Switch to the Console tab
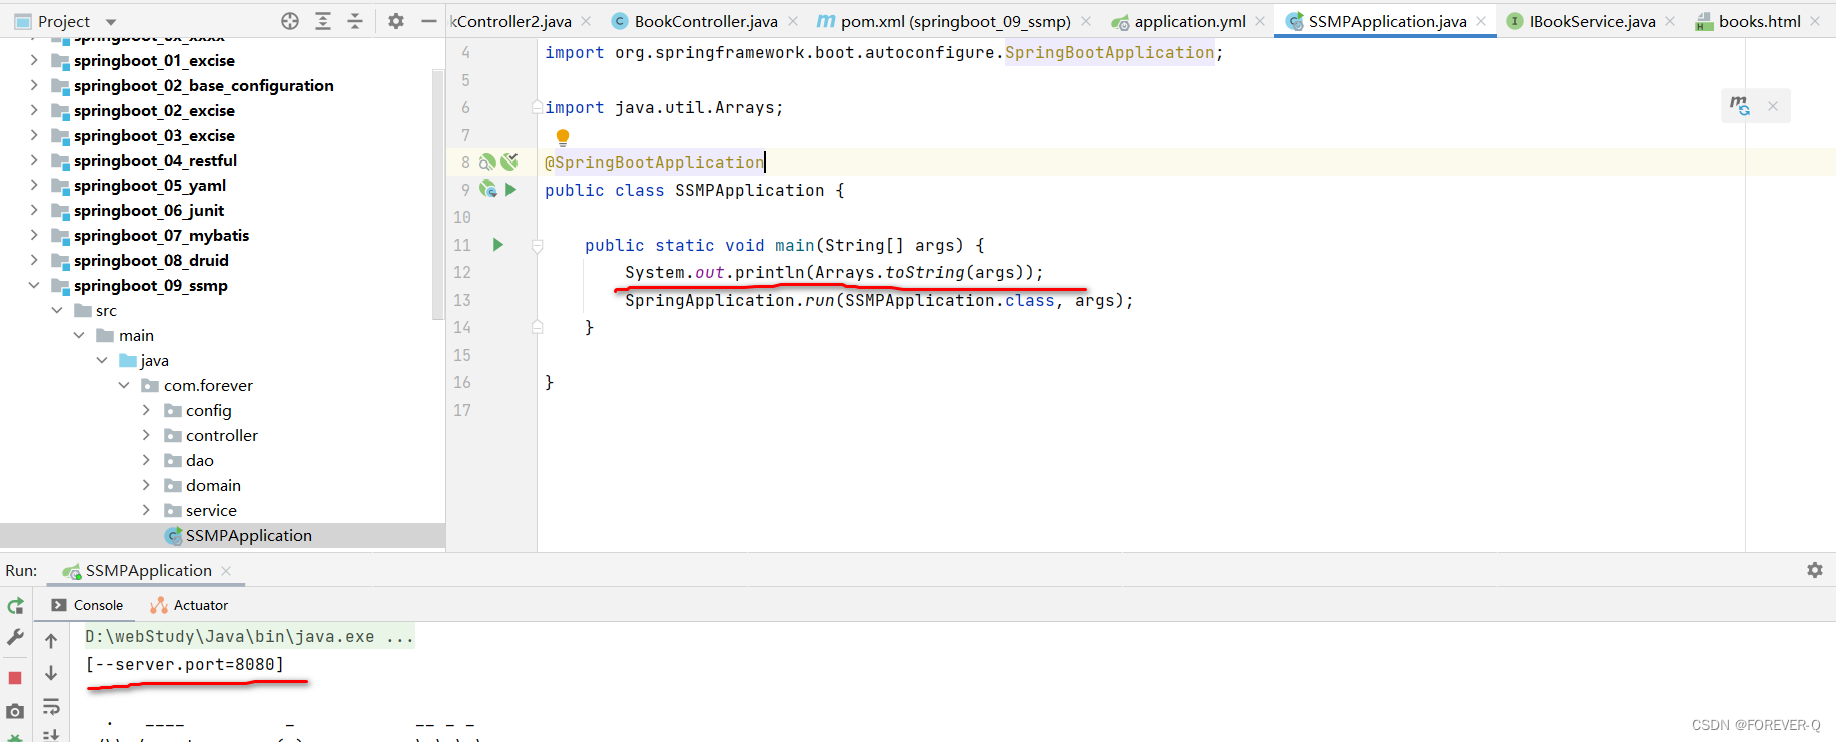 click(x=87, y=605)
